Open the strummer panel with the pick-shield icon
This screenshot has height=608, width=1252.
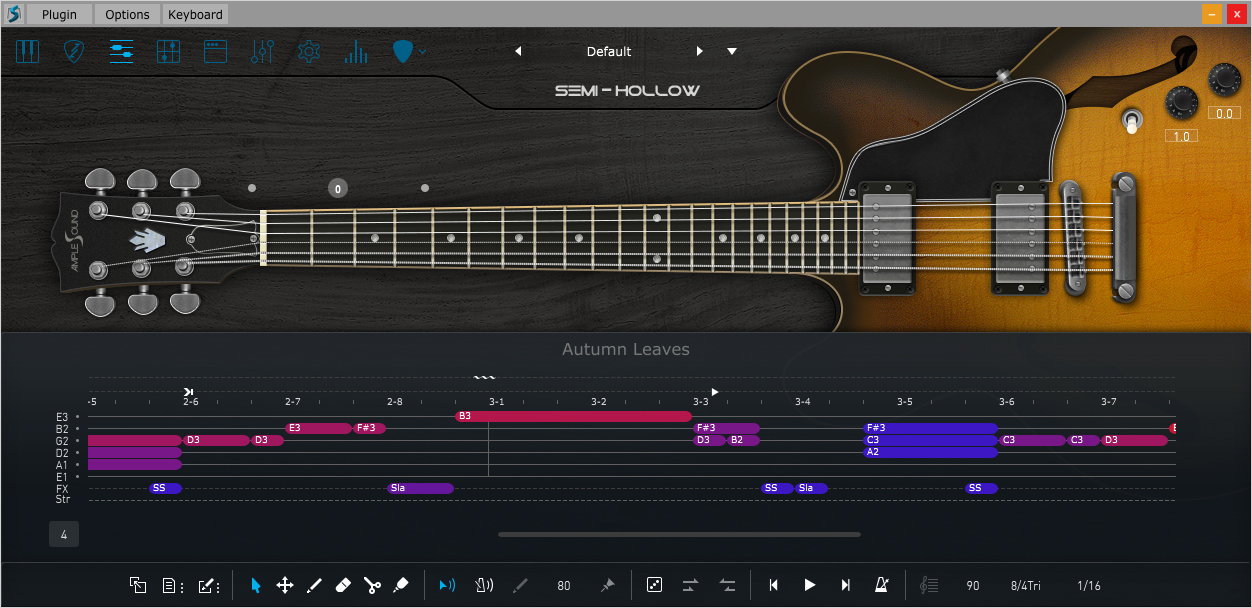[74, 52]
